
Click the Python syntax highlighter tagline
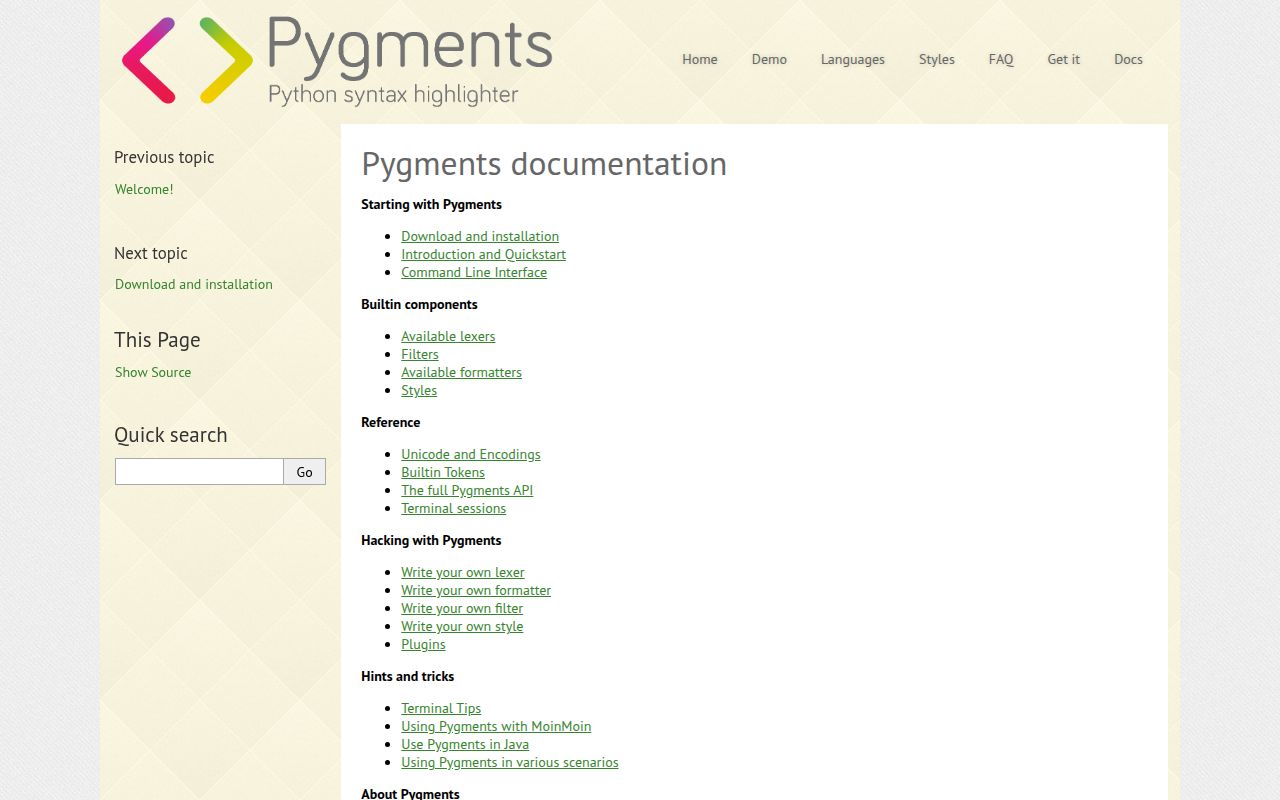393,95
